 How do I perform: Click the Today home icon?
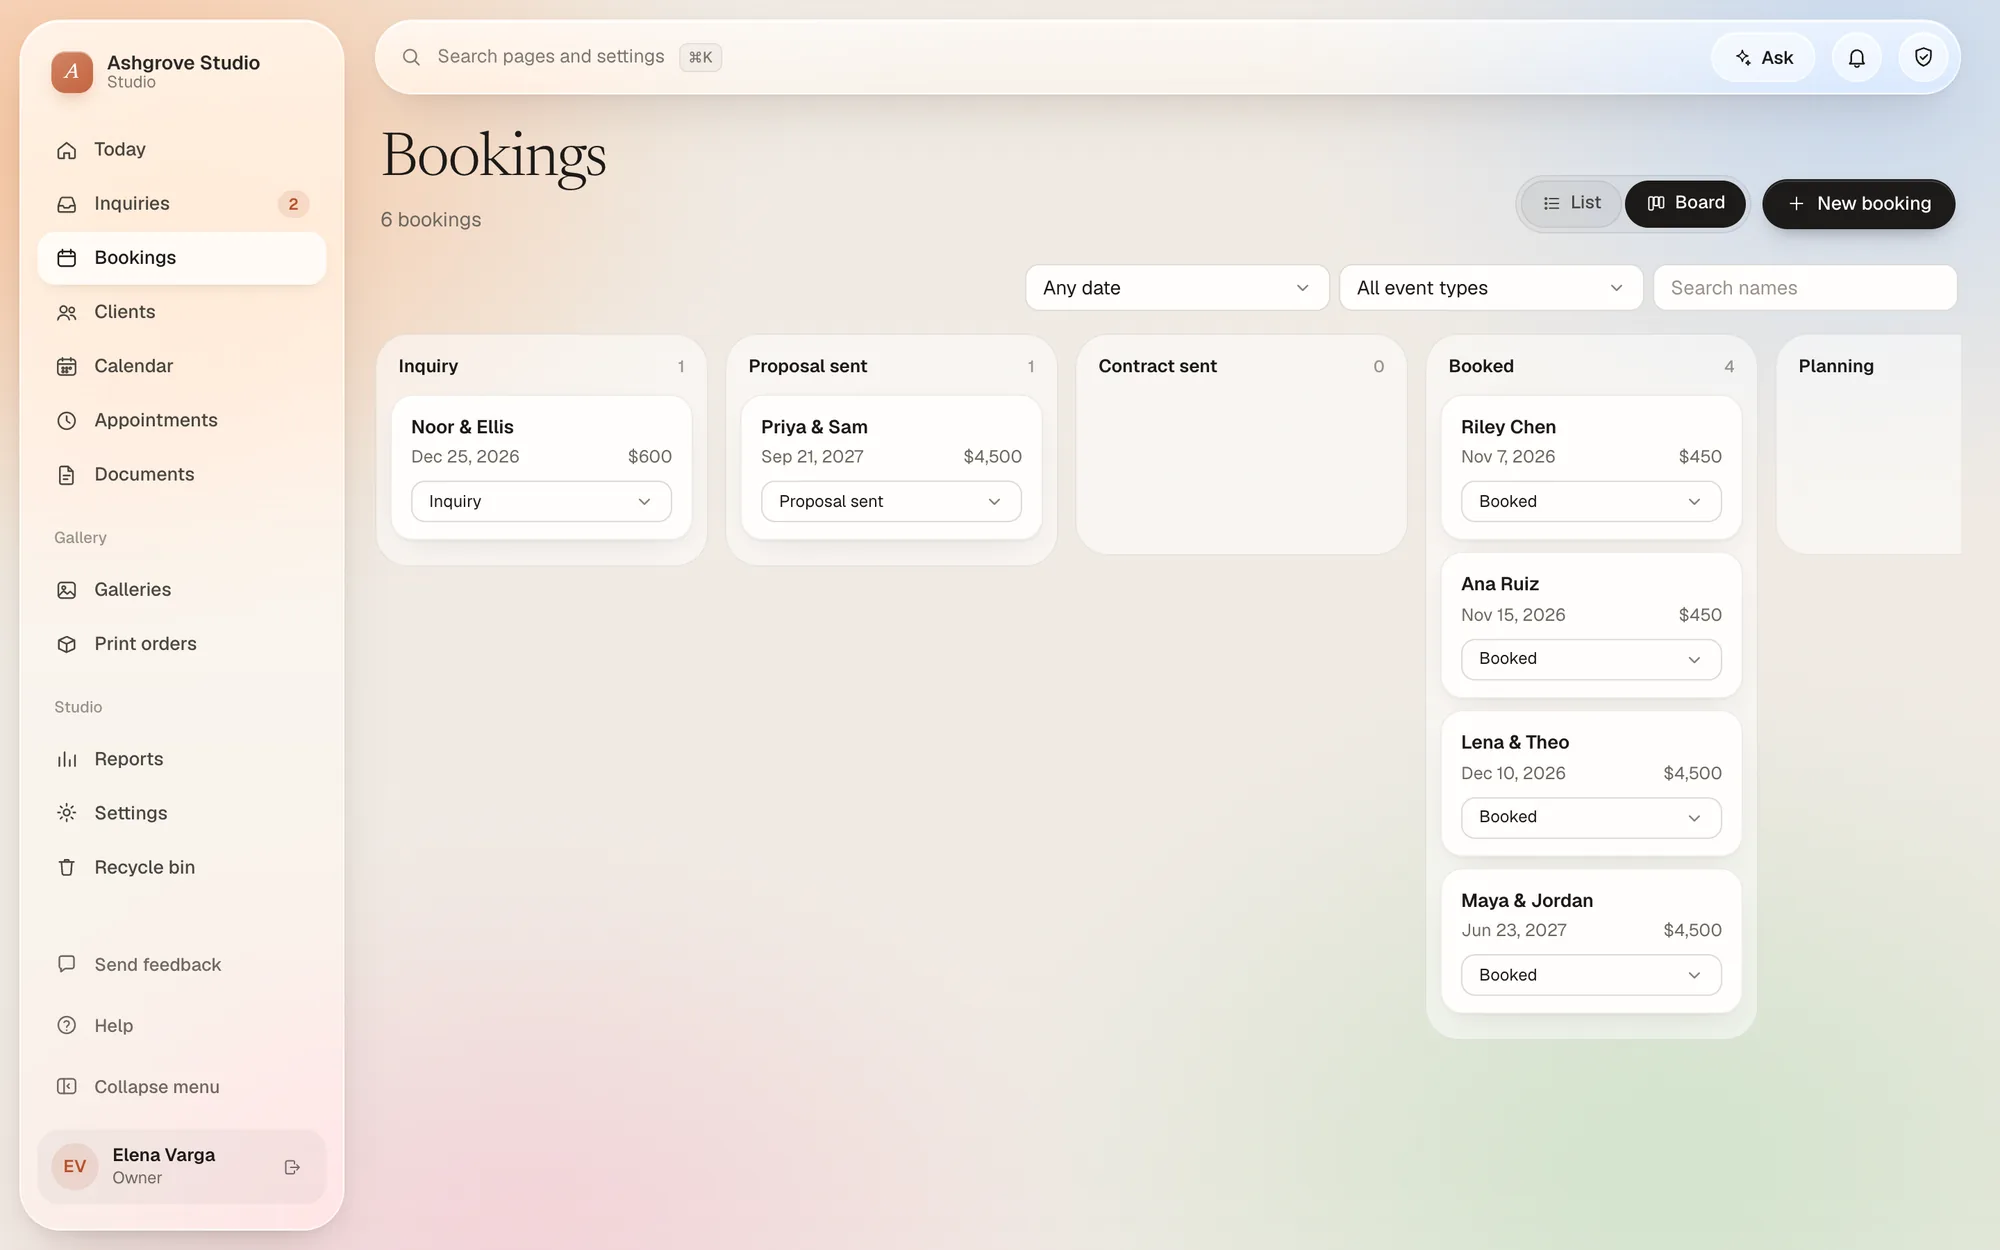click(67, 150)
